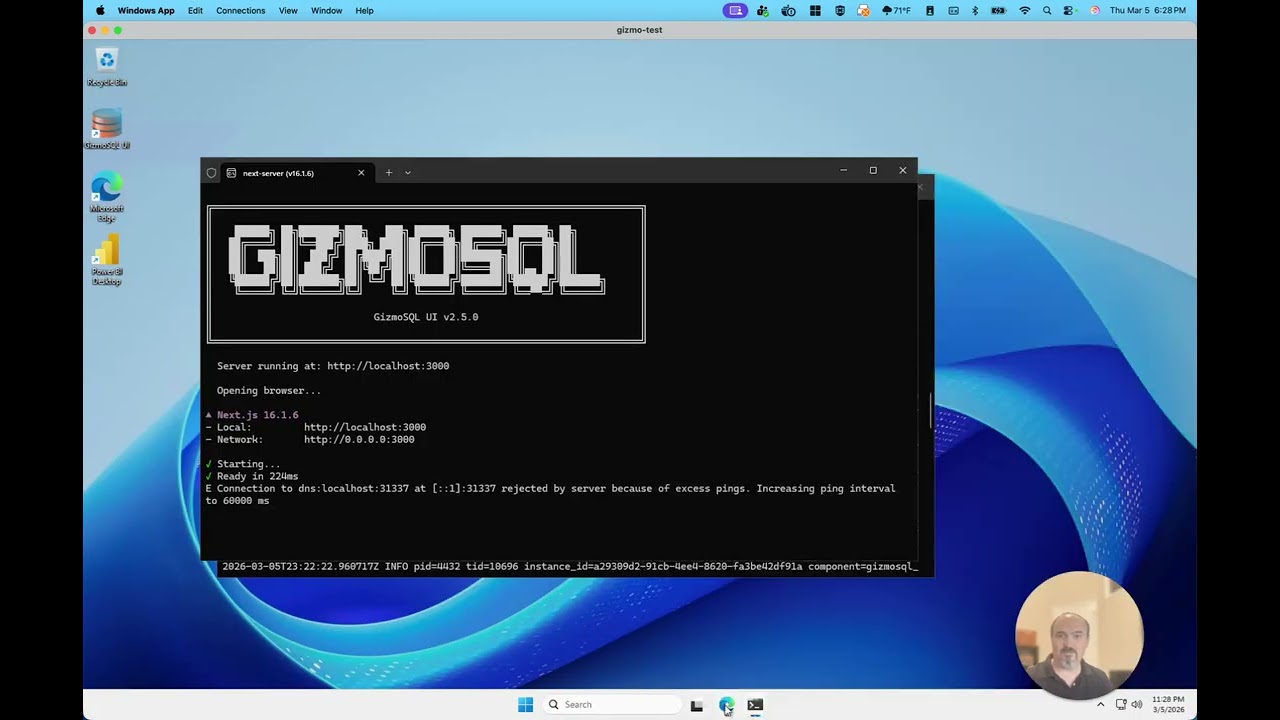This screenshot has height=720, width=1280.
Task: Open Bluetooth menu bar icon
Action: (975, 11)
